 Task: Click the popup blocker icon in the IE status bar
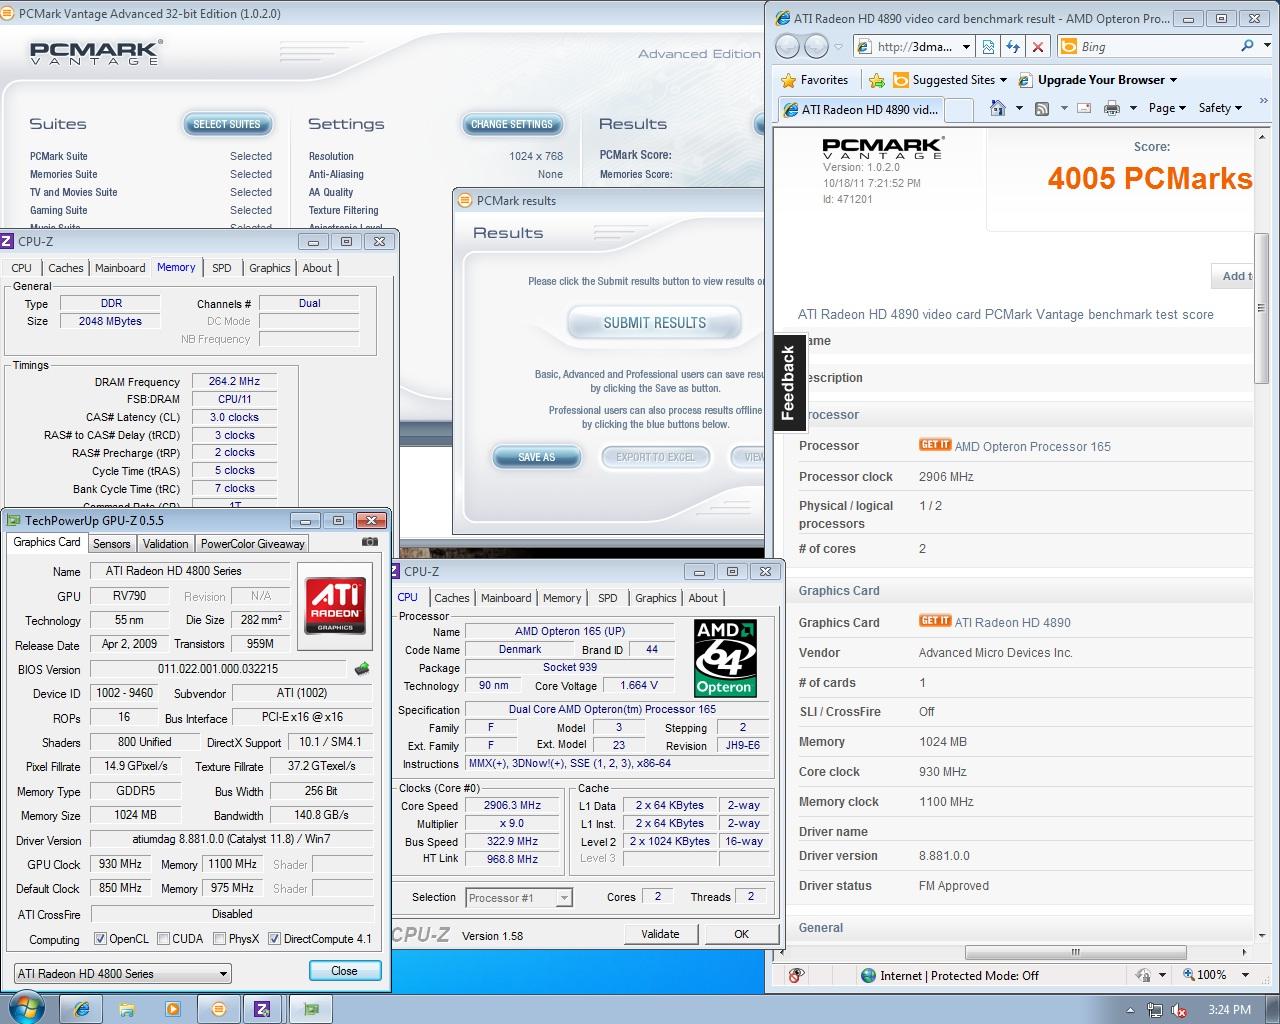point(796,975)
